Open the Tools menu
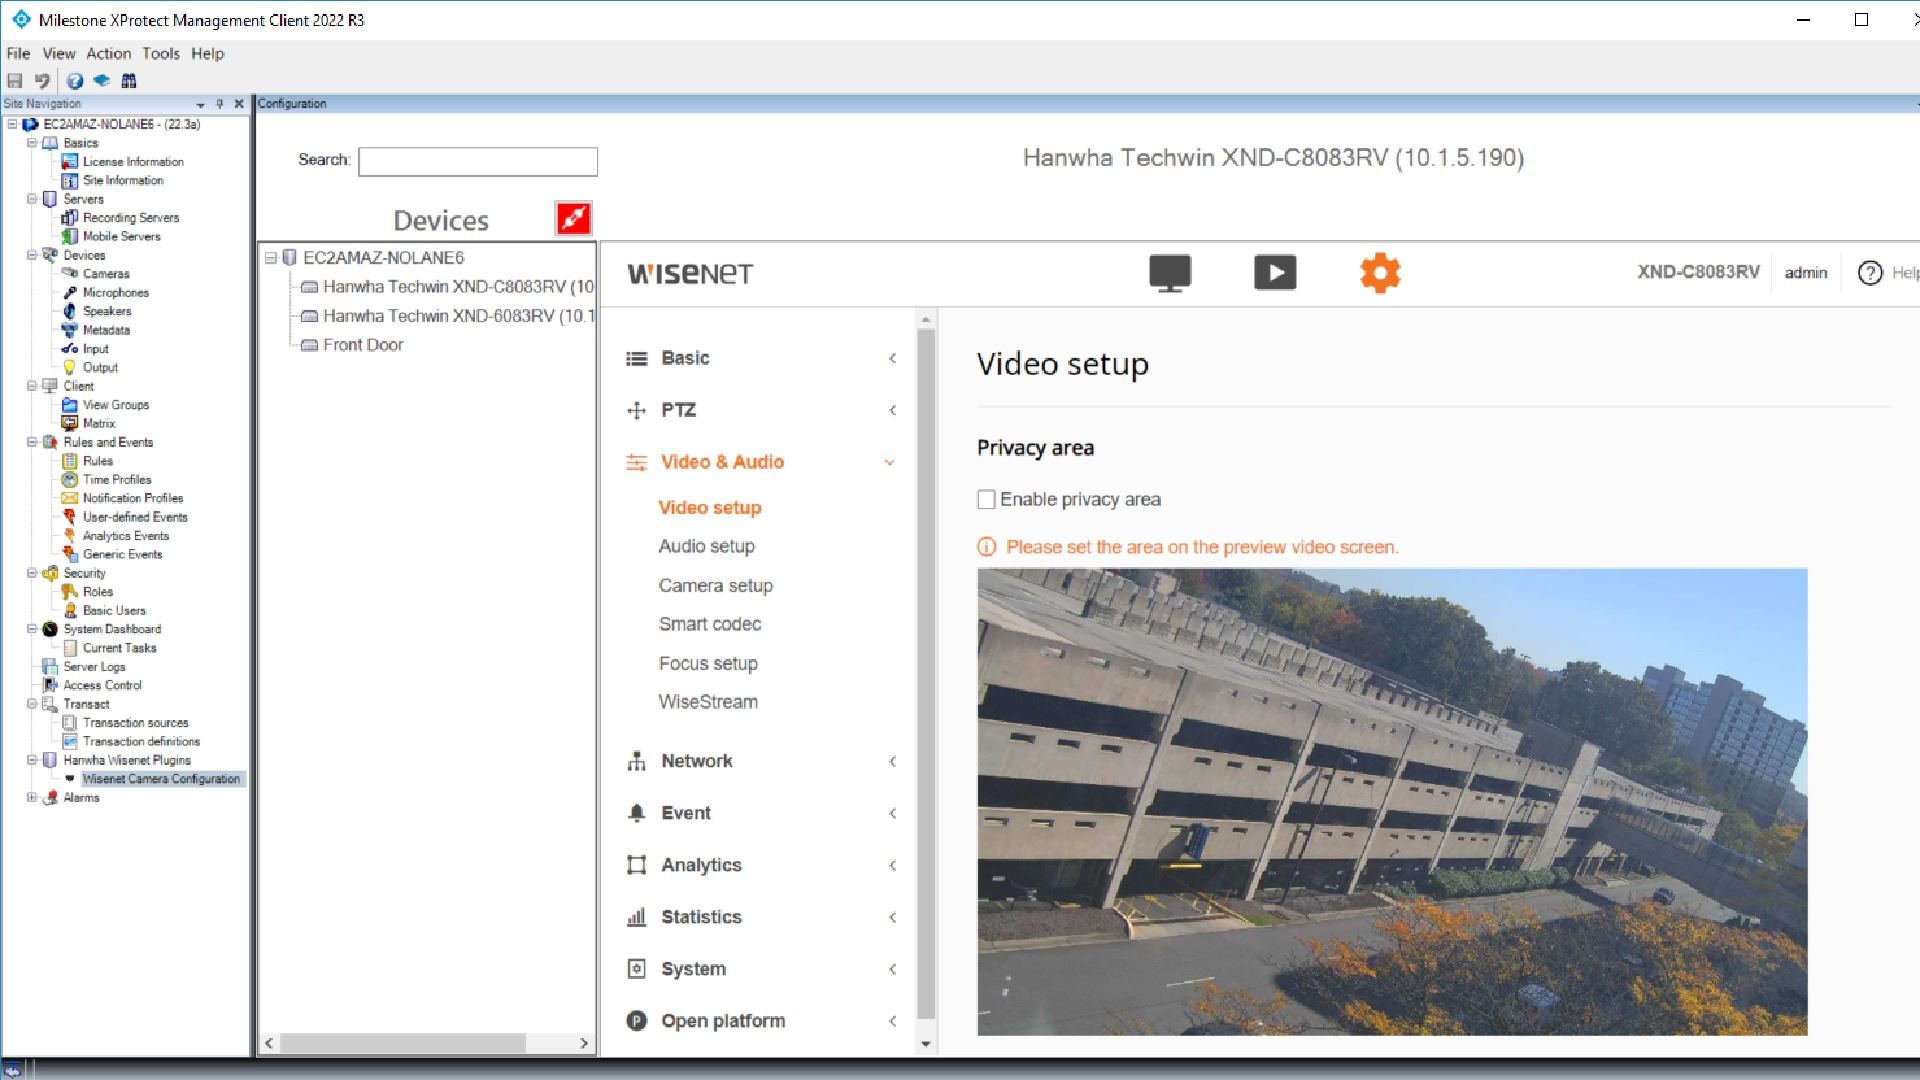 (160, 53)
